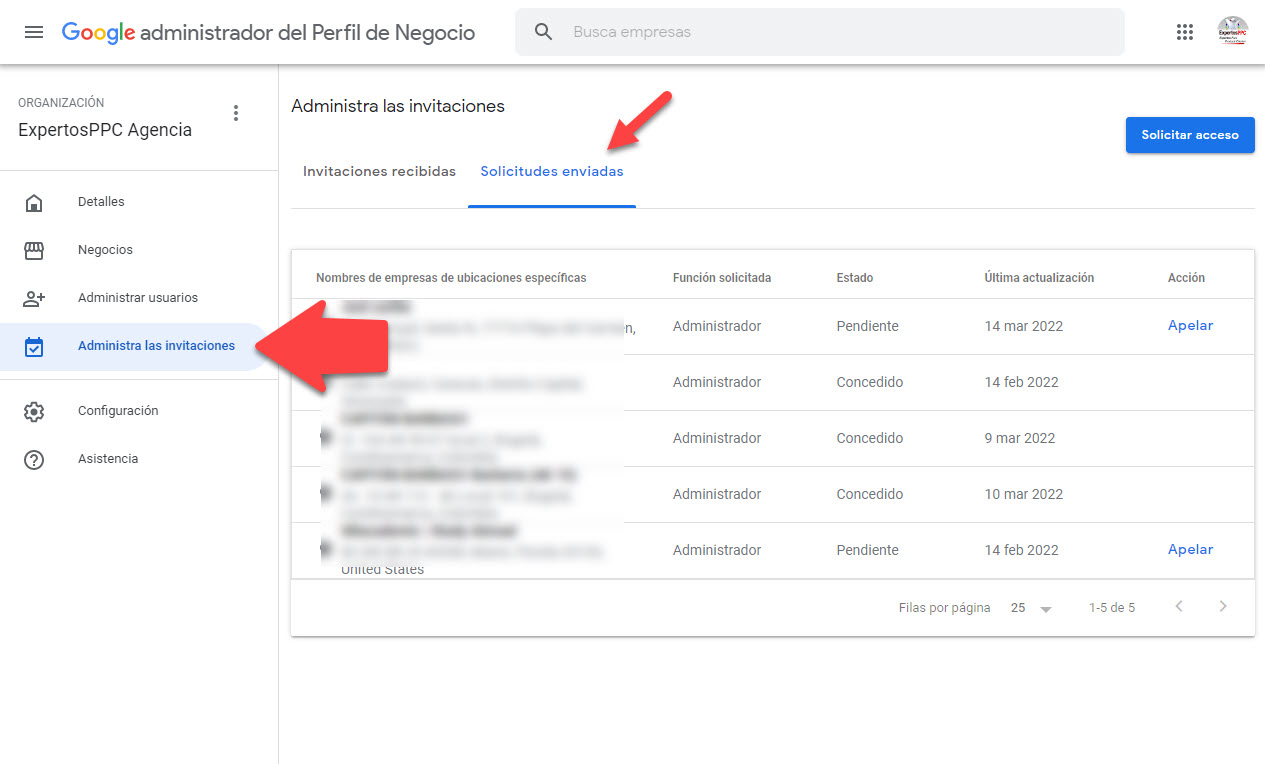1265x764 pixels.
Task: Click the search magnifier icon
Action: (543, 32)
